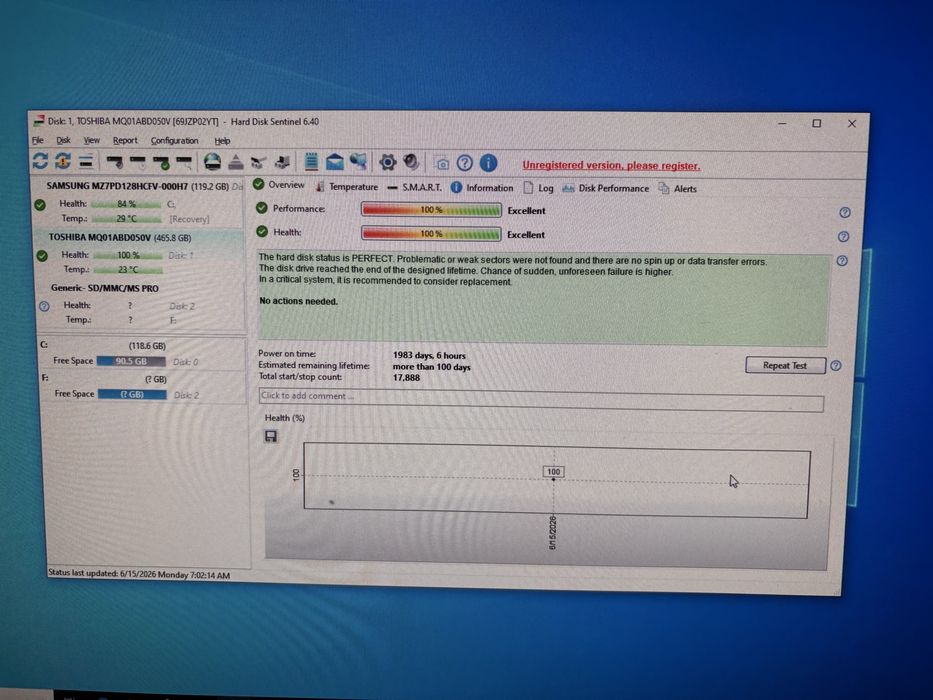Viewport: 933px width, 700px height.
Task: Switch to the Information tab
Action: coord(482,188)
